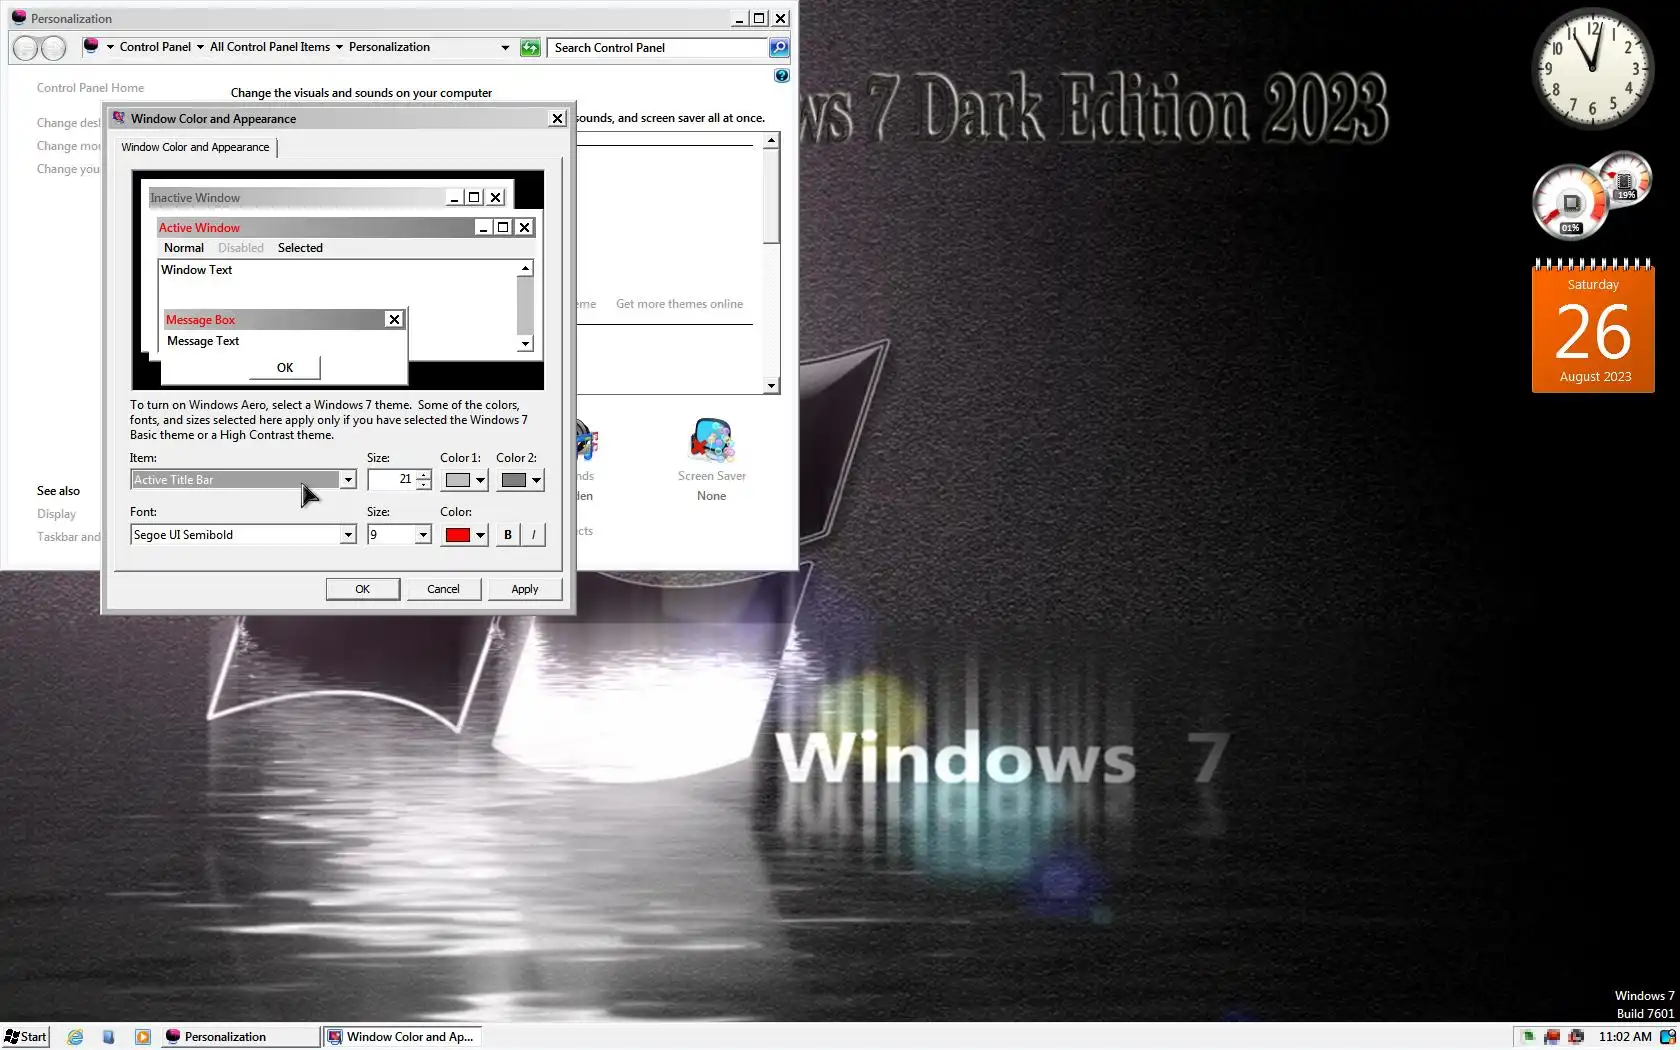The width and height of the screenshot is (1680, 1050).
Task: Click the Personalization address bar location icon
Action: coord(91,47)
